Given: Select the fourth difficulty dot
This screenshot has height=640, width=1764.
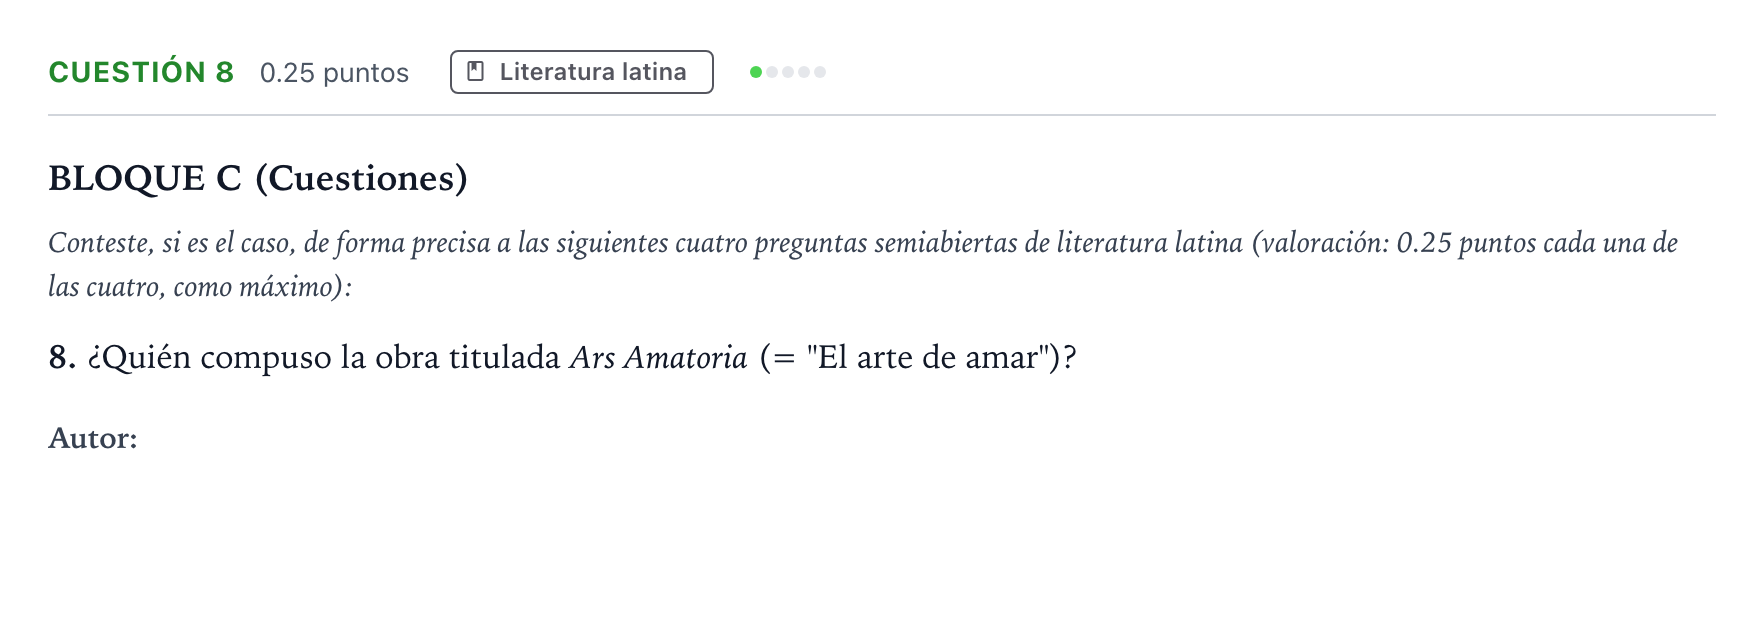Looking at the screenshot, I should point(804,72).
